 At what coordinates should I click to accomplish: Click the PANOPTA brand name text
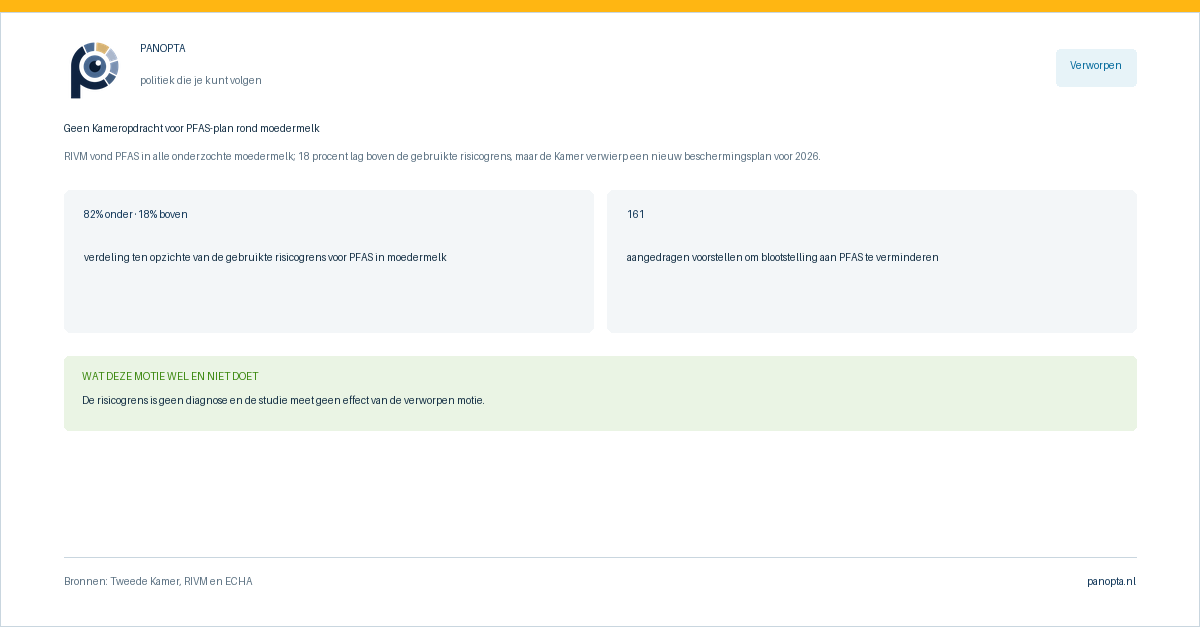[163, 48]
